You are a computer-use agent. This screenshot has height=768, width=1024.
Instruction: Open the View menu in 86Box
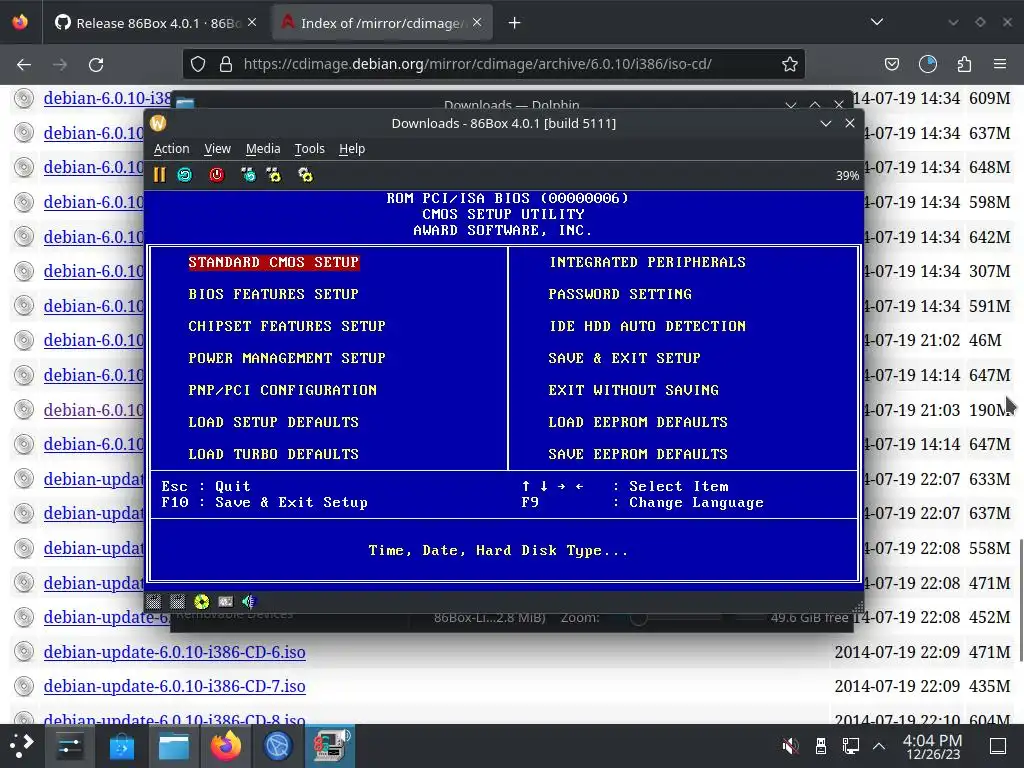[x=217, y=149]
